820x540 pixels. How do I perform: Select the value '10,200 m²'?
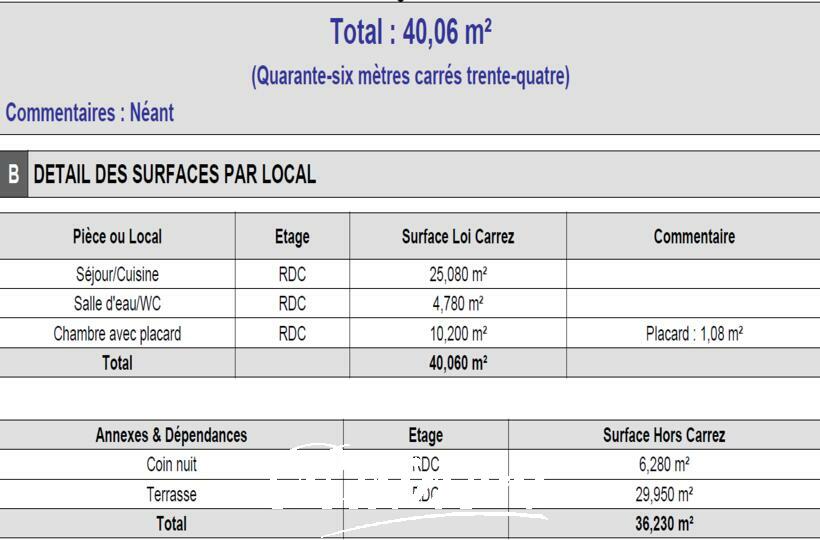point(458,334)
